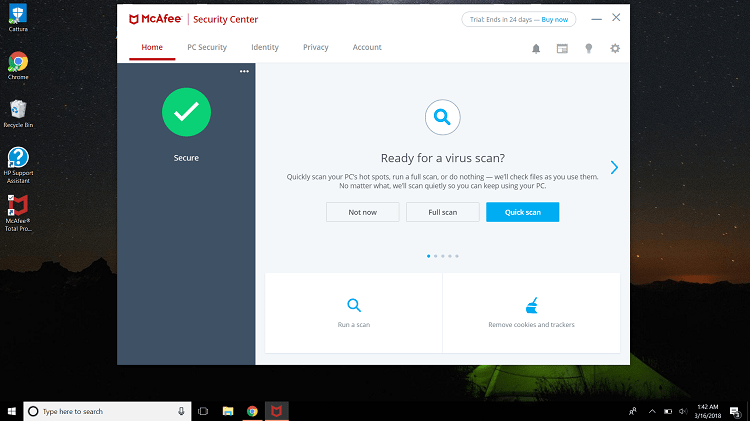This screenshot has height=421, width=750.
Task: Click the Security Center title text
Action: click(225, 20)
